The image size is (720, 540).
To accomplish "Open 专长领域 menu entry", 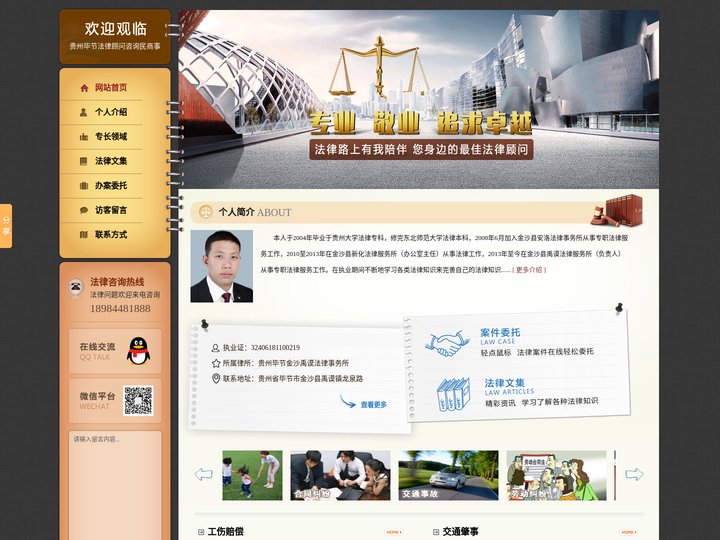I will click(111, 136).
